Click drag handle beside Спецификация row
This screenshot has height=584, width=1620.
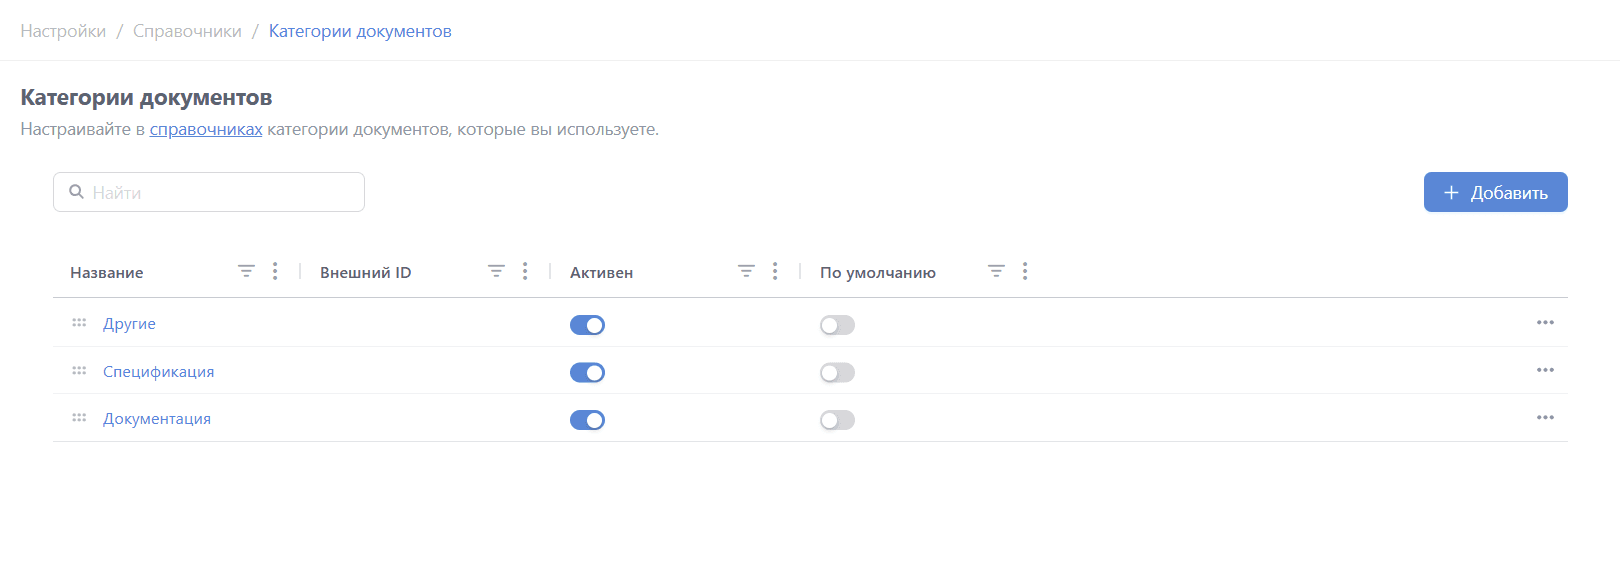tap(79, 371)
